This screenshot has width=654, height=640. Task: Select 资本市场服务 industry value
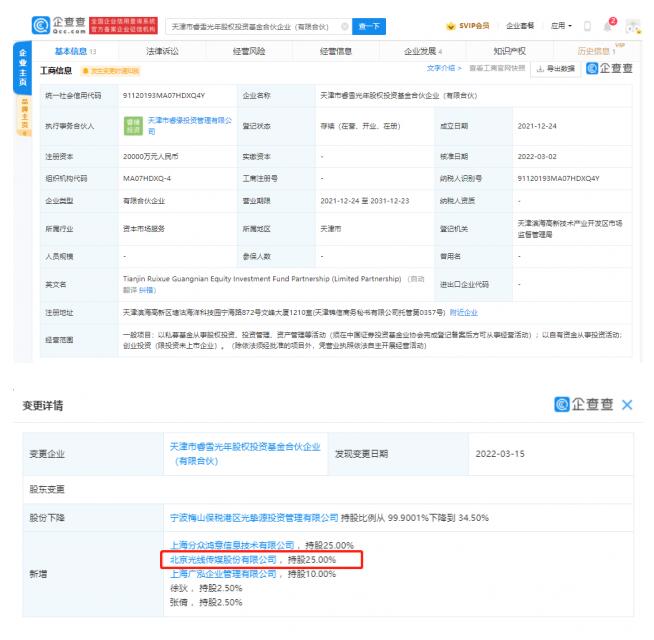(144, 229)
